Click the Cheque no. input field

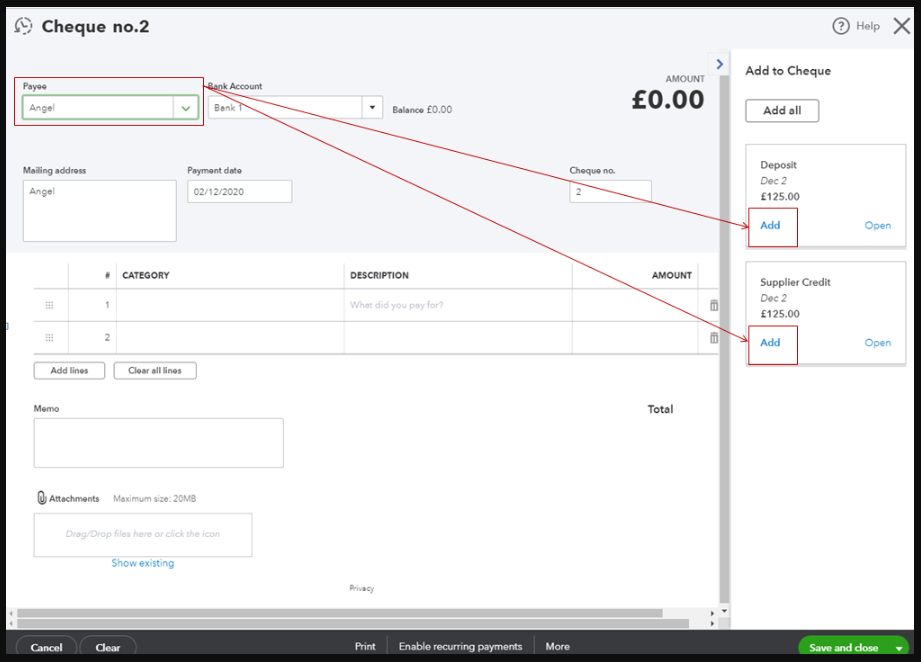pyautogui.click(x=610, y=191)
